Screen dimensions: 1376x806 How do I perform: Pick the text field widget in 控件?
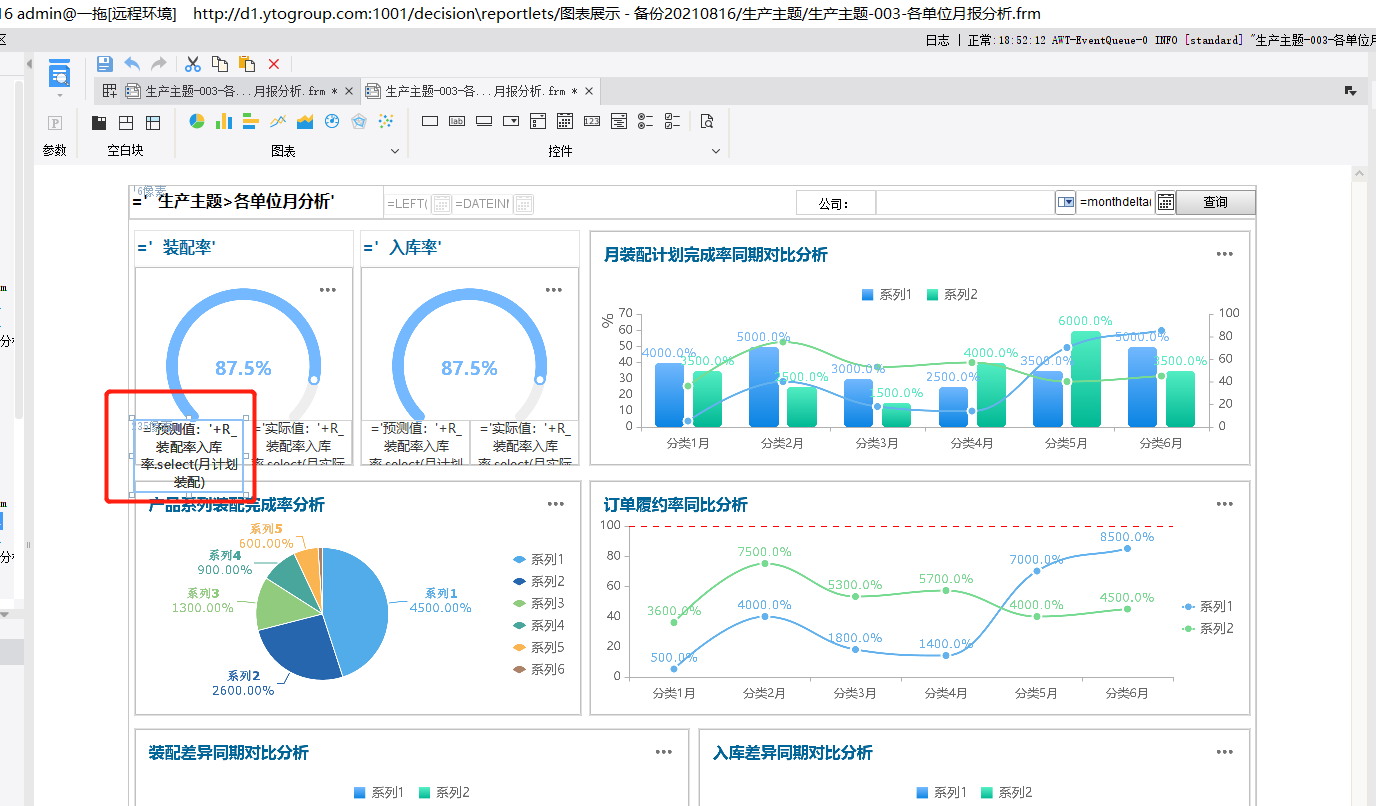(x=430, y=121)
